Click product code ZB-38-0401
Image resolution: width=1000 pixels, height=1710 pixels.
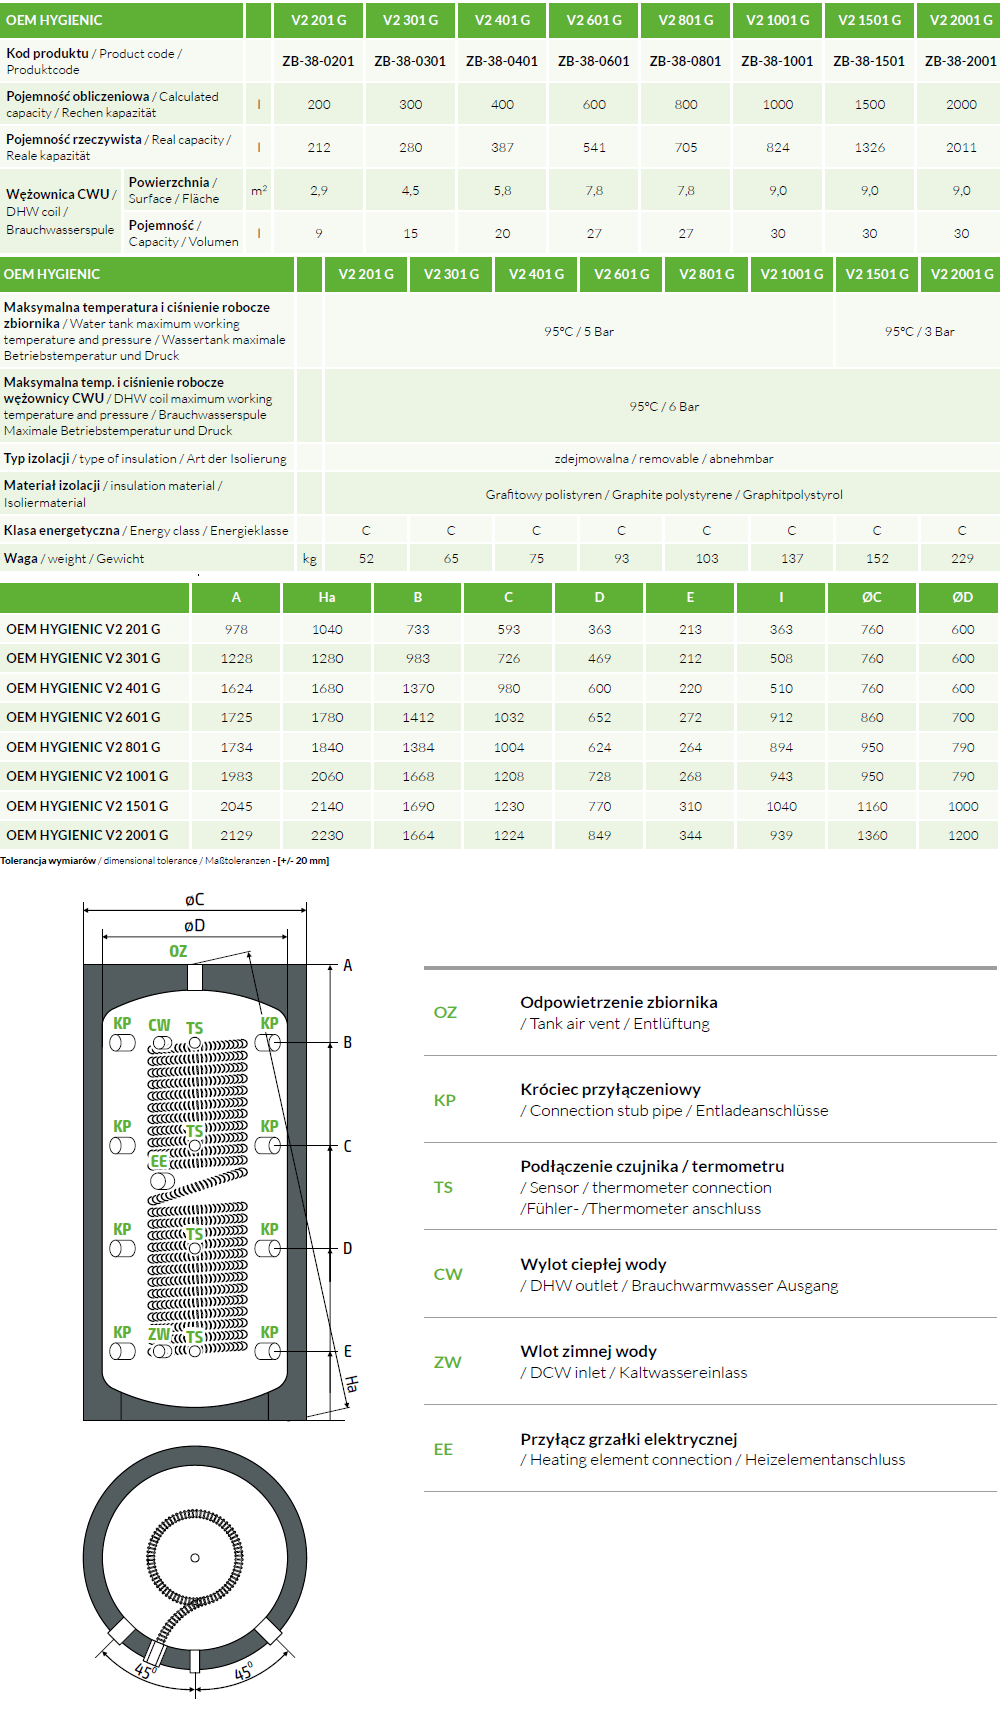pos(502,61)
